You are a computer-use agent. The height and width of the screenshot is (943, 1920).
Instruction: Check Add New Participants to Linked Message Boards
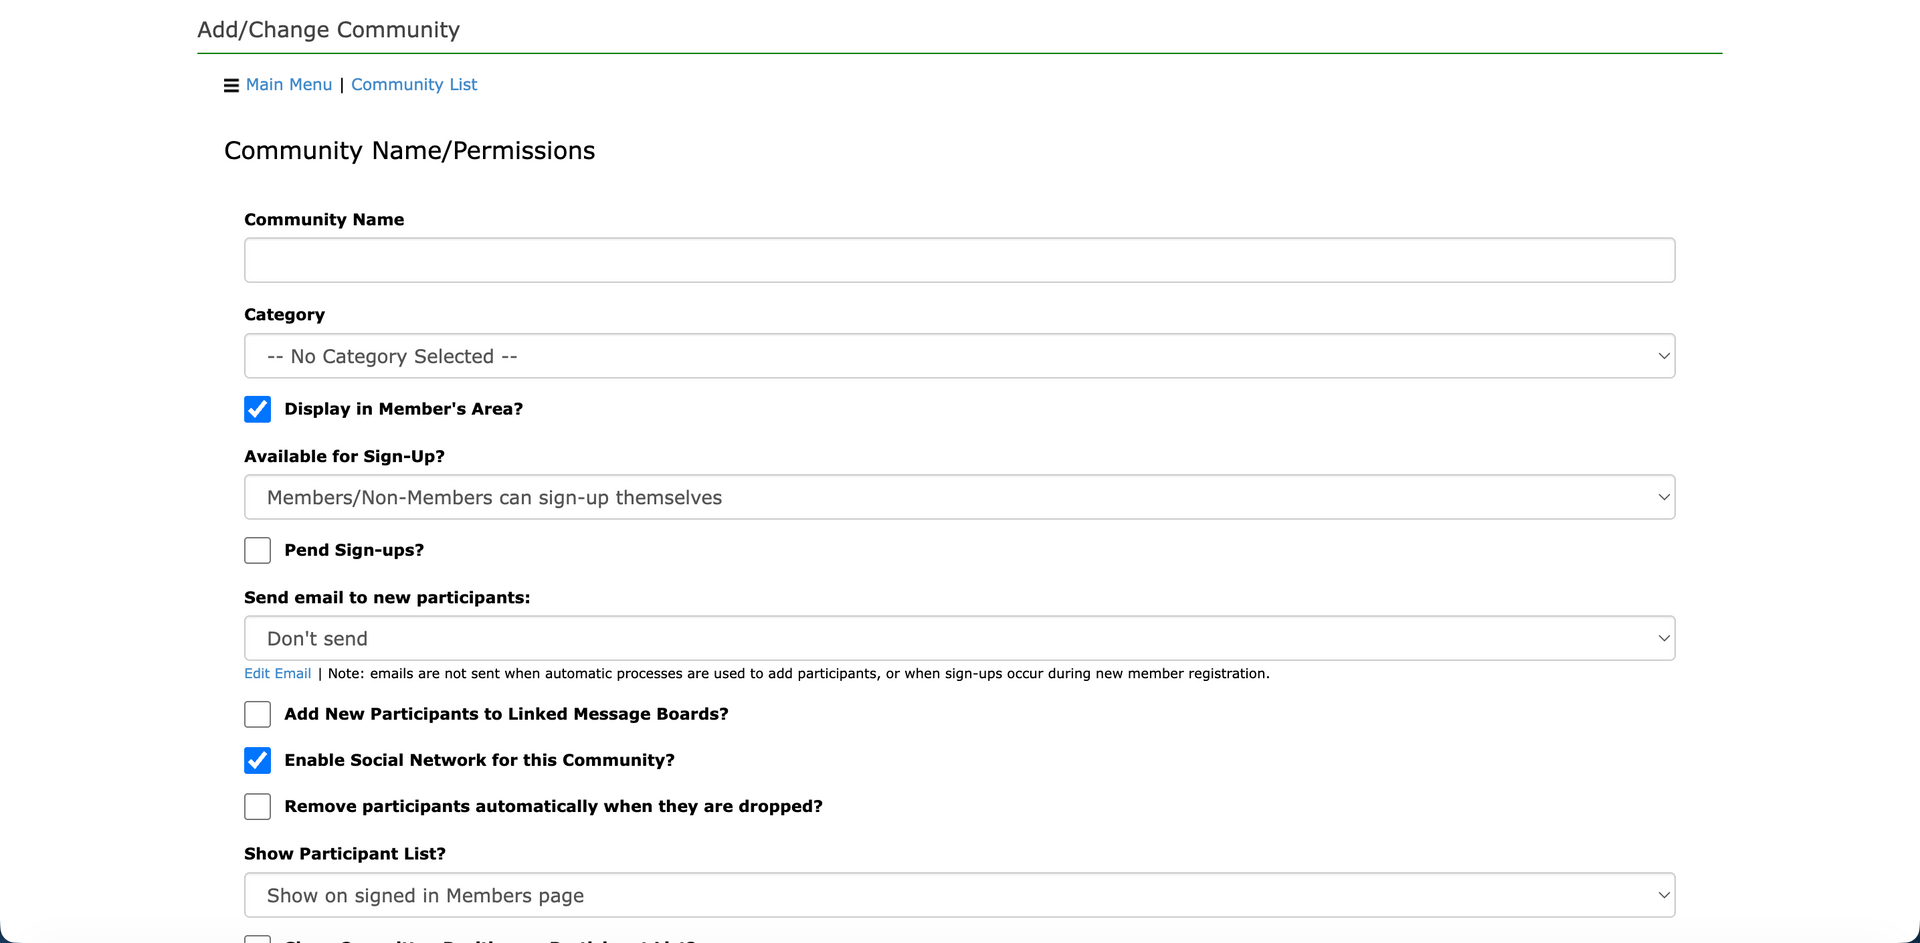[257, 714]
